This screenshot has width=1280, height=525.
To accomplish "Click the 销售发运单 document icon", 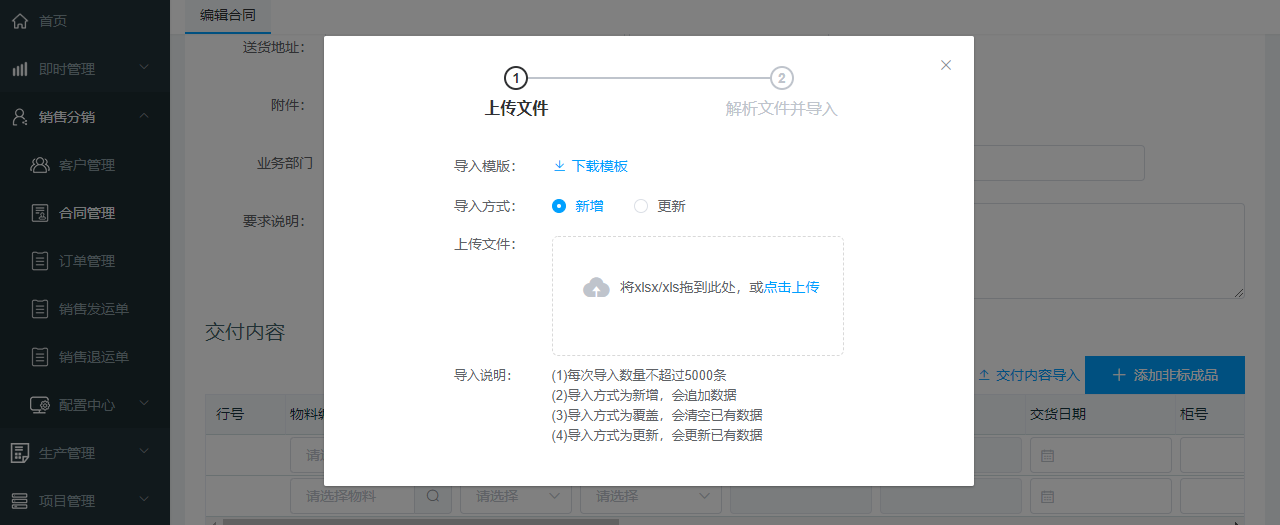I will [40, 309].
